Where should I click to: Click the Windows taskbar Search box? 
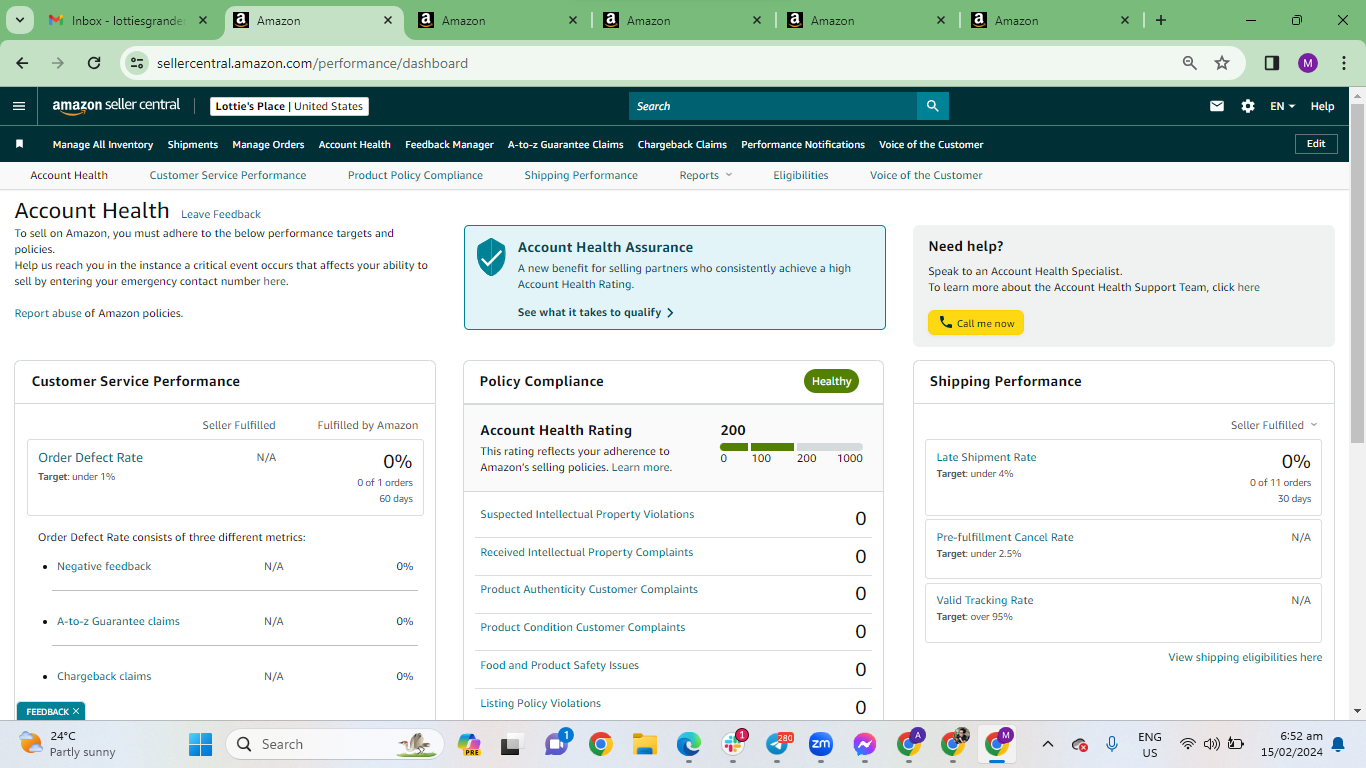pos(334,744)
